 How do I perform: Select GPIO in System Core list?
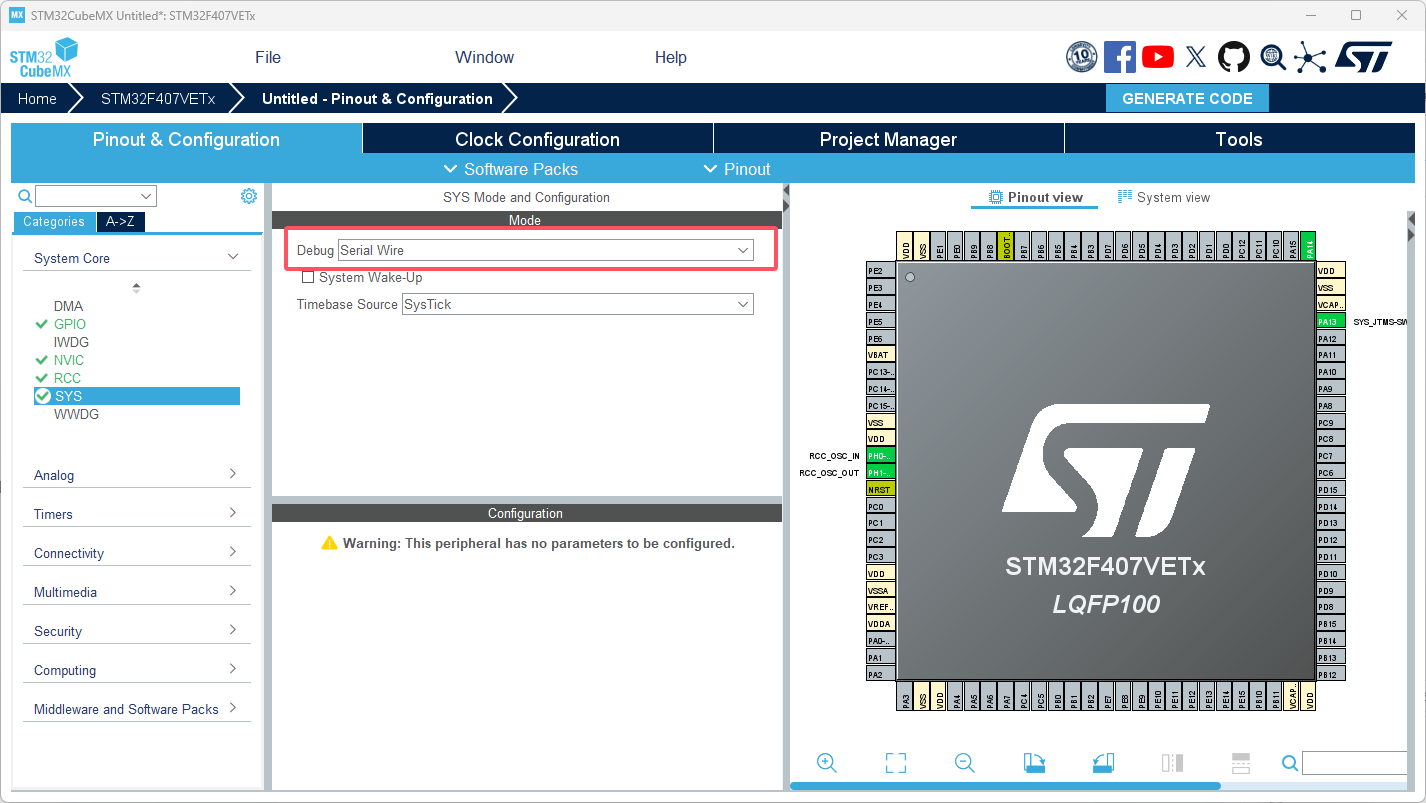[x=70, y=324]
